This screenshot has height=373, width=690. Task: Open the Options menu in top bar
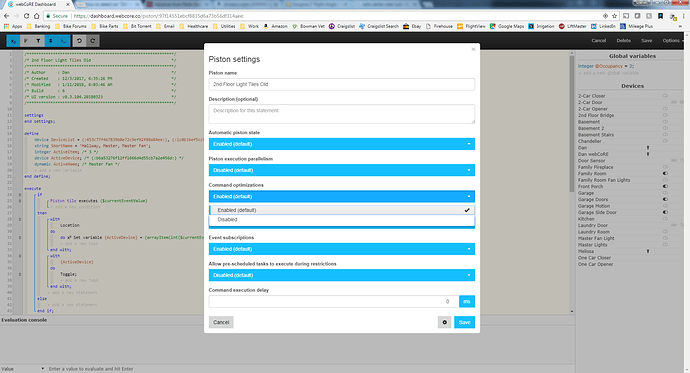(672, 40)
